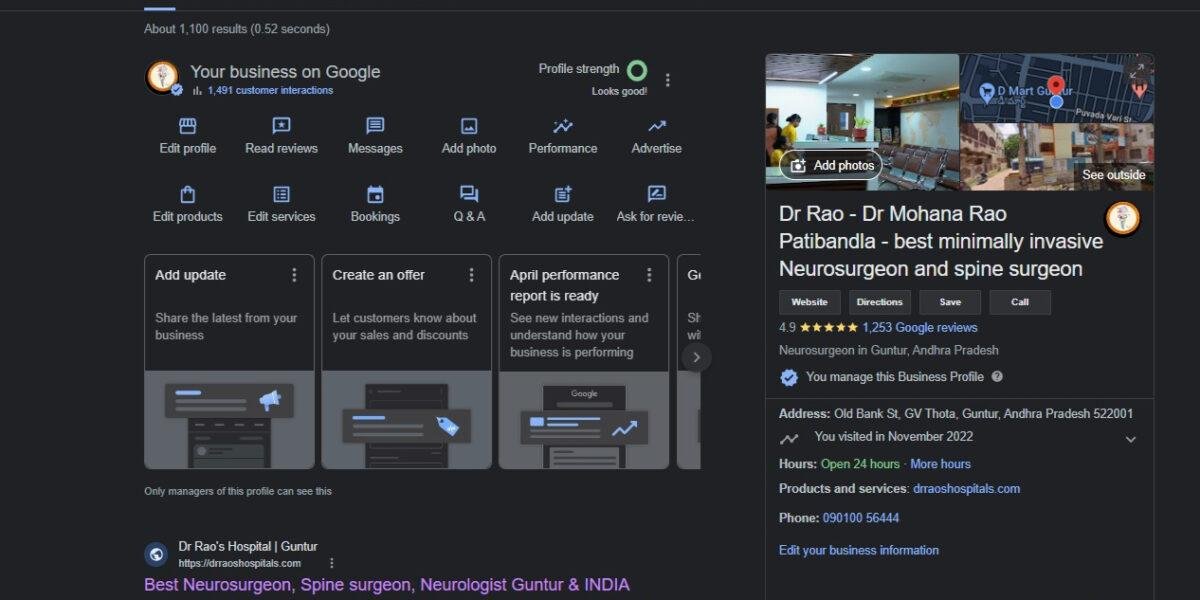Click Your business on Google heading
Screen dimensions: 1200x600
tap(285, 72)
